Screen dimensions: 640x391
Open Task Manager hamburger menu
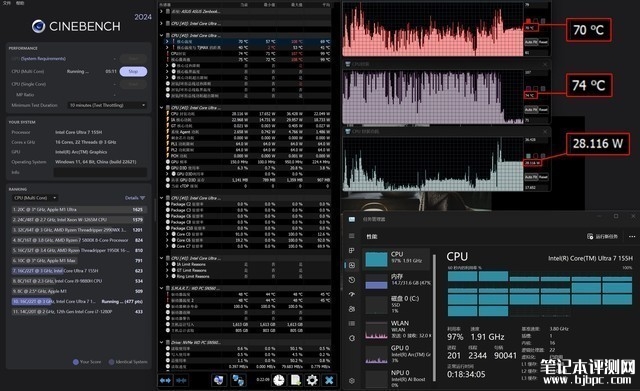click(351, 236)
